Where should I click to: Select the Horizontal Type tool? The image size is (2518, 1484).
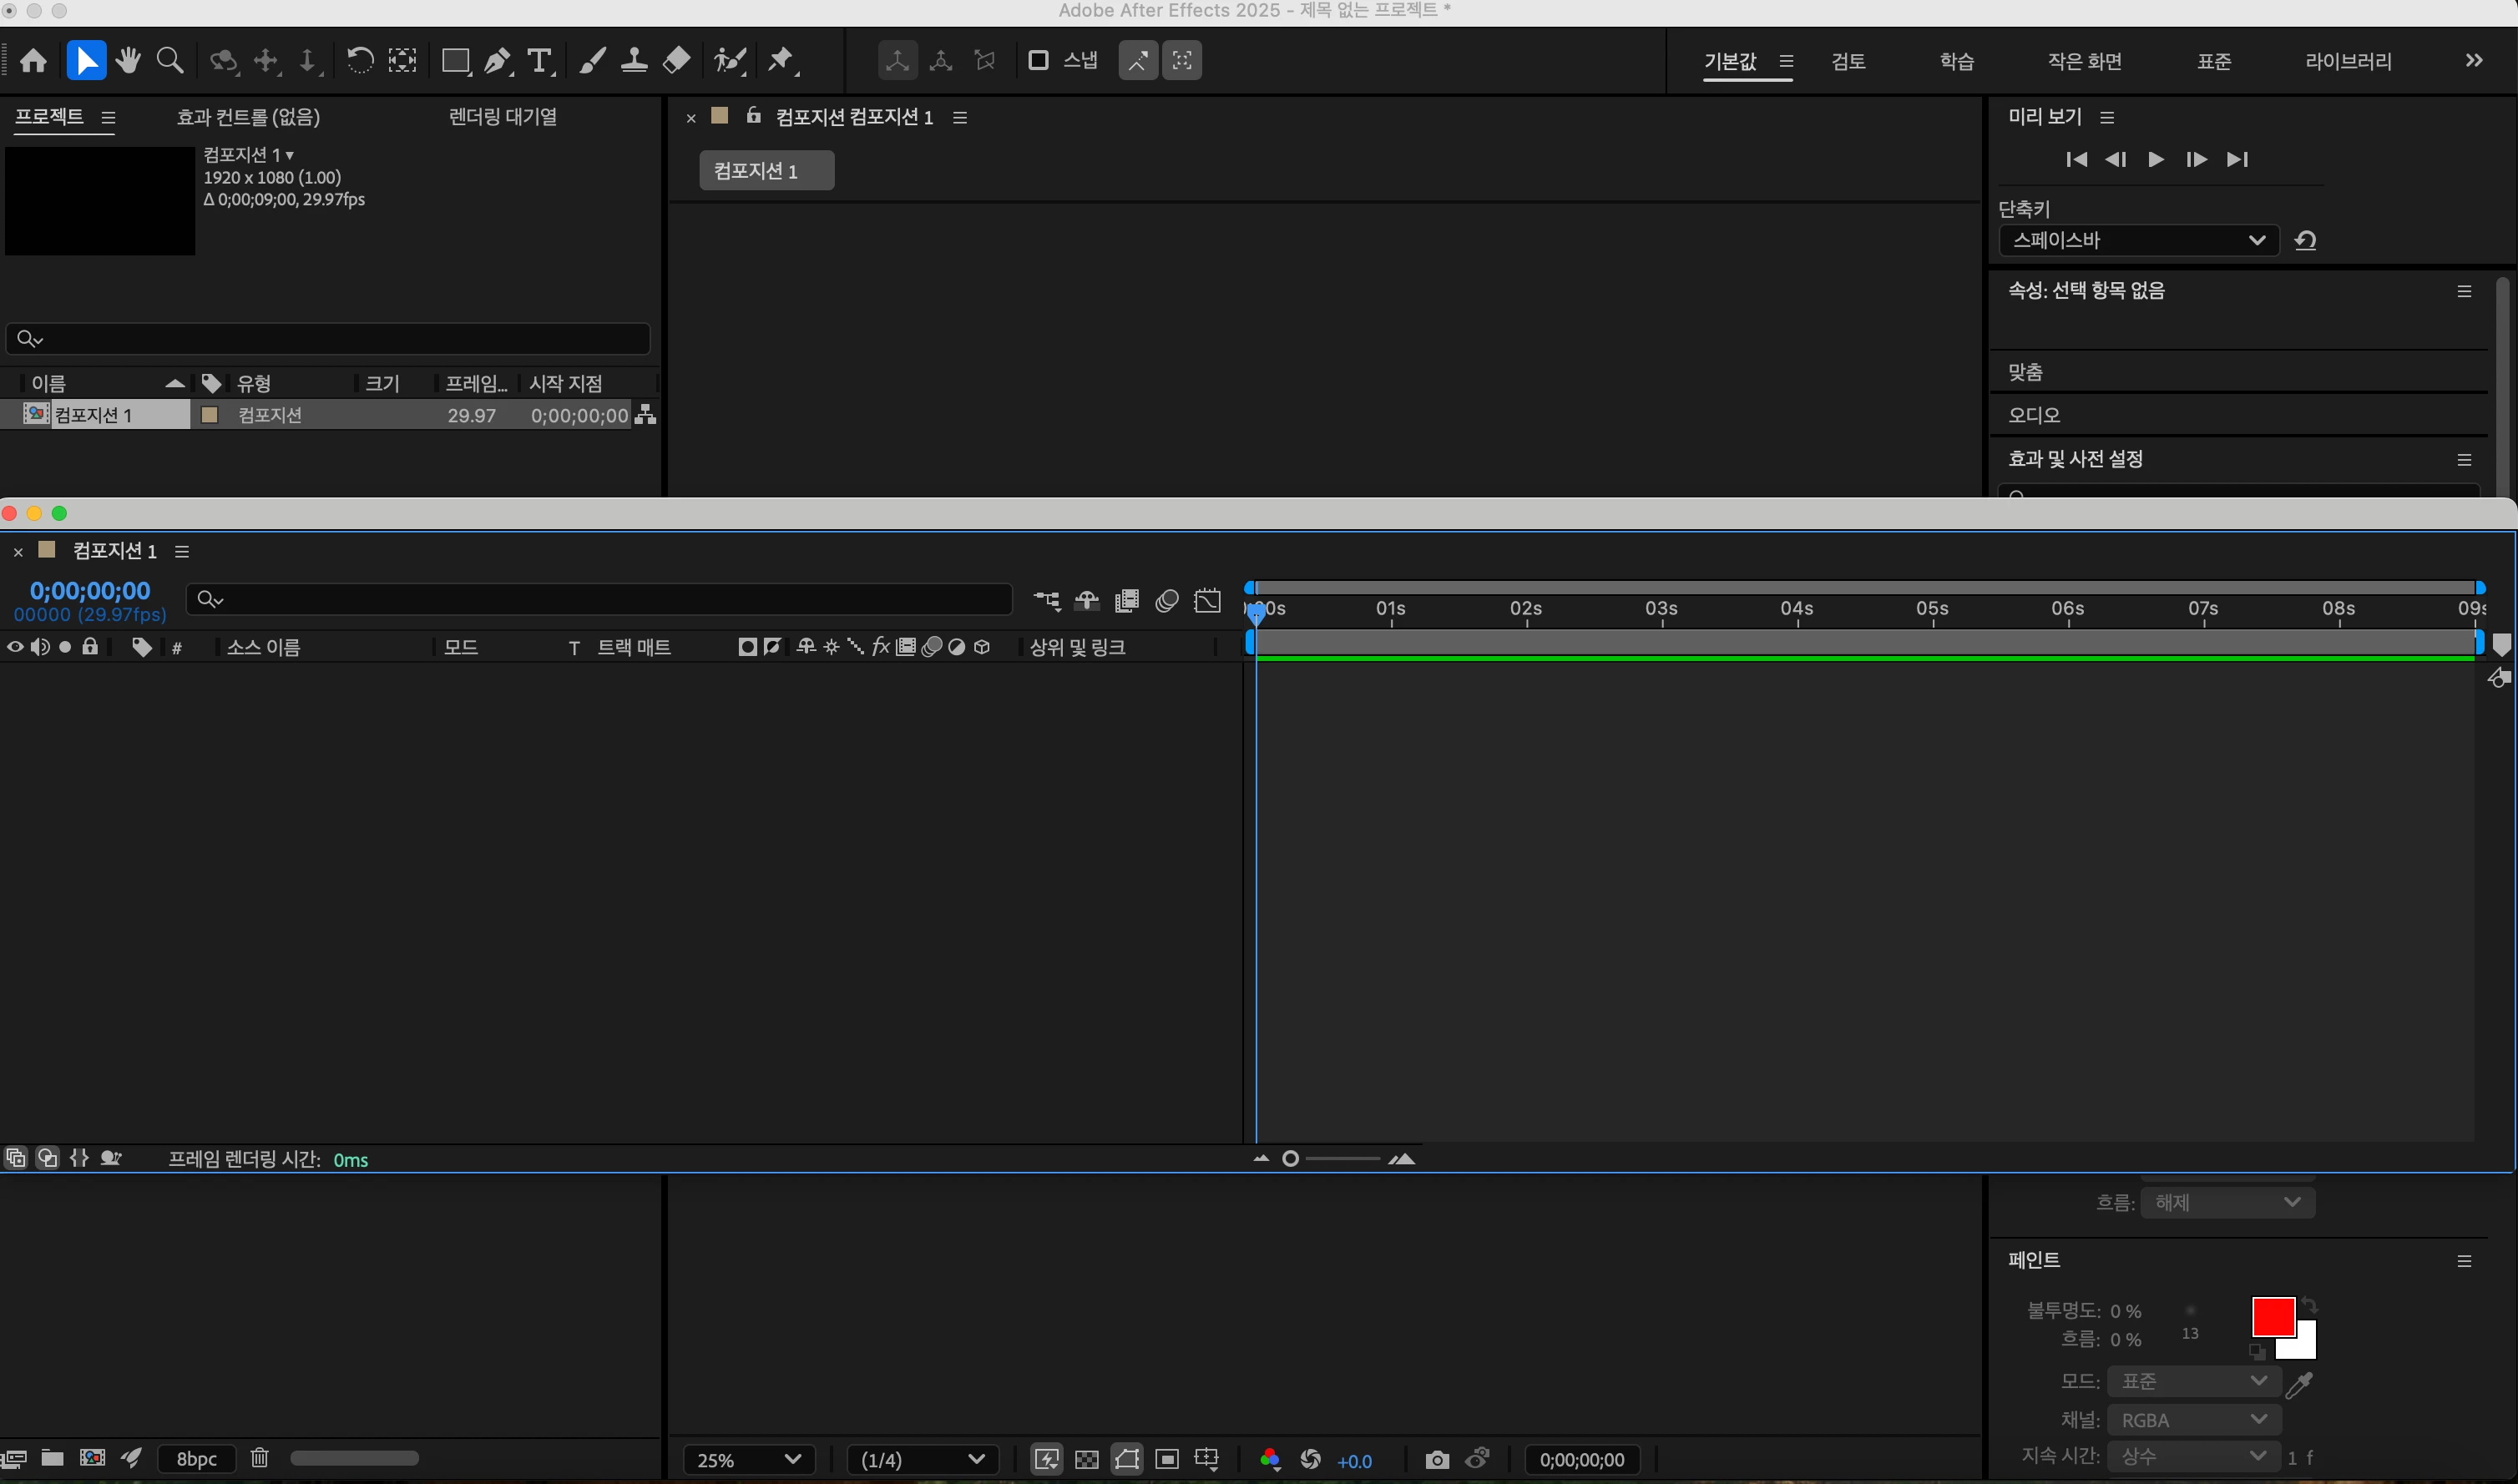pos(539,61)
